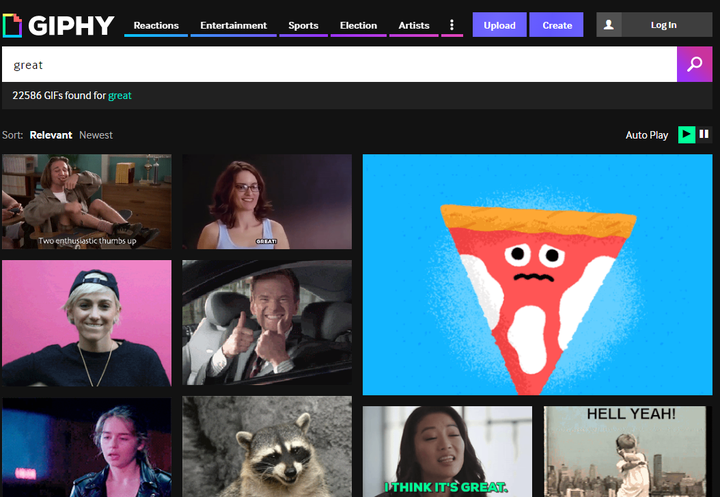Screen dimensions: 720x497
Task: Click the Create button
Action: pos(557,25)
